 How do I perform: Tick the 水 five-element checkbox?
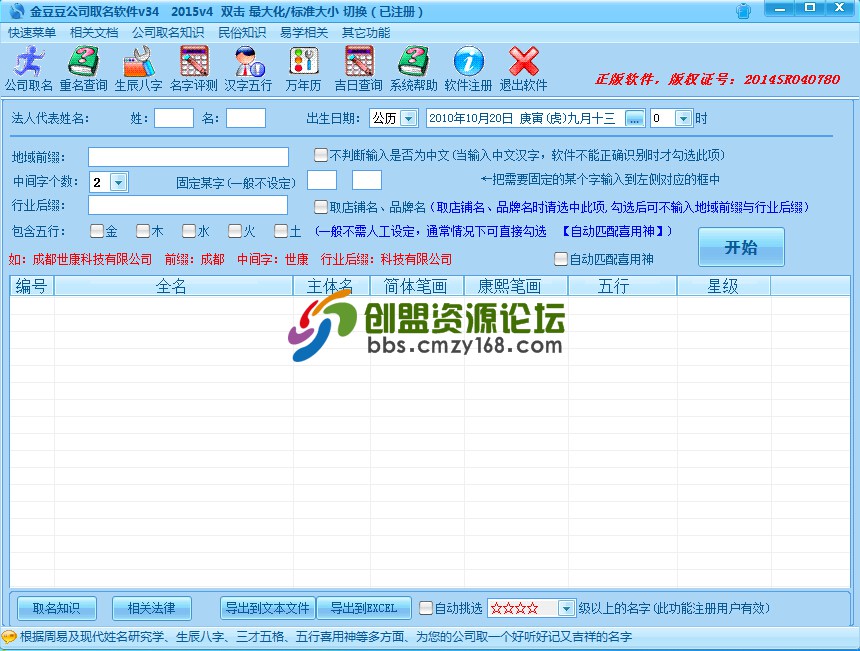[189, 231]
